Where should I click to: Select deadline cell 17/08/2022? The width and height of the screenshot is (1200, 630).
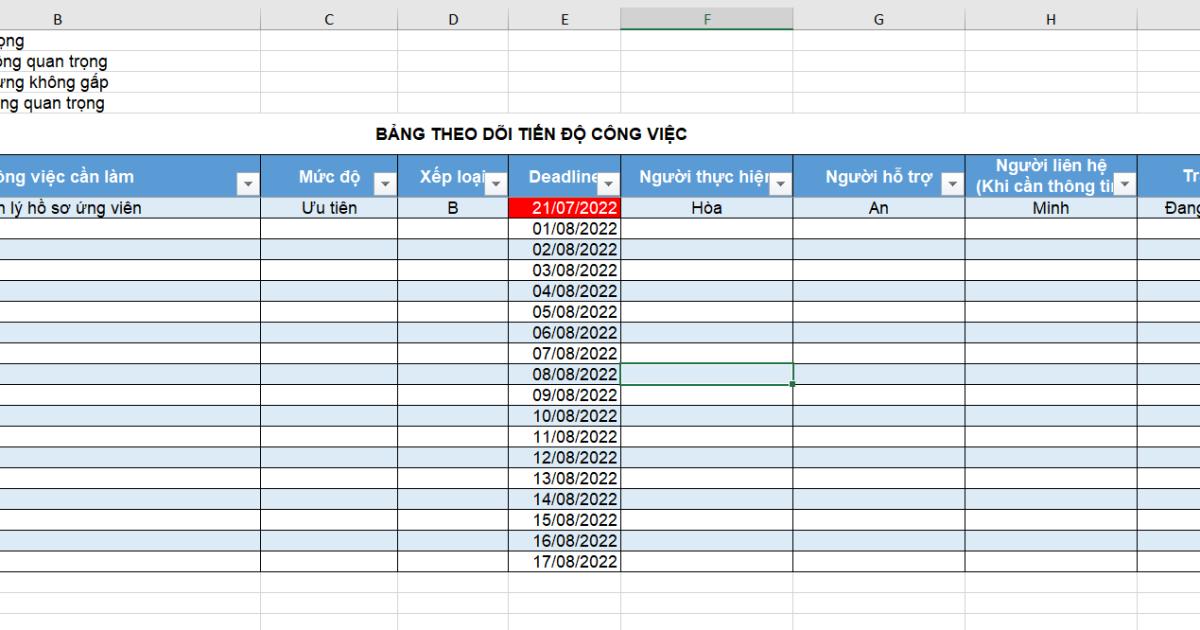coord(565,561)
